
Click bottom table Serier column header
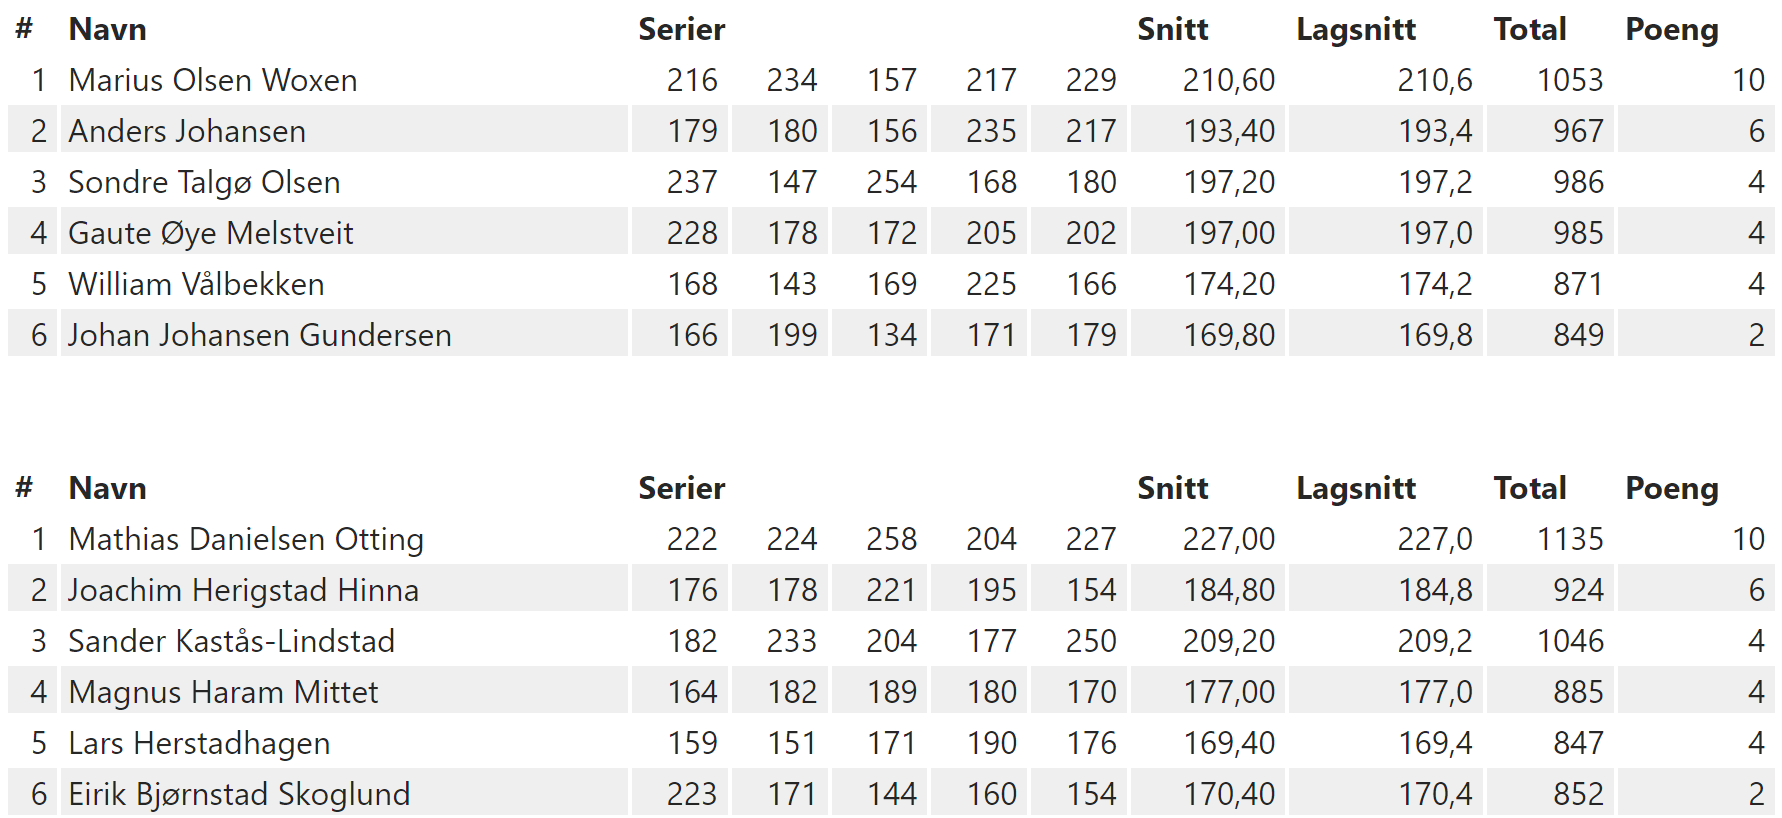[682, 488]
